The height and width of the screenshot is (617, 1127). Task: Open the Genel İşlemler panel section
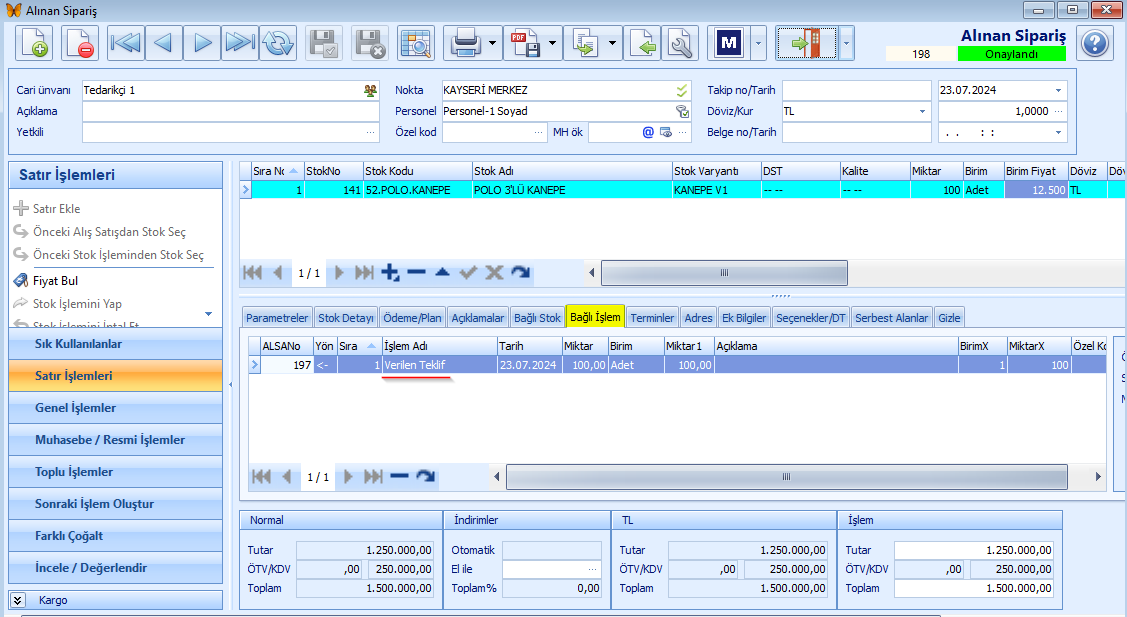[x=116, y=408]
